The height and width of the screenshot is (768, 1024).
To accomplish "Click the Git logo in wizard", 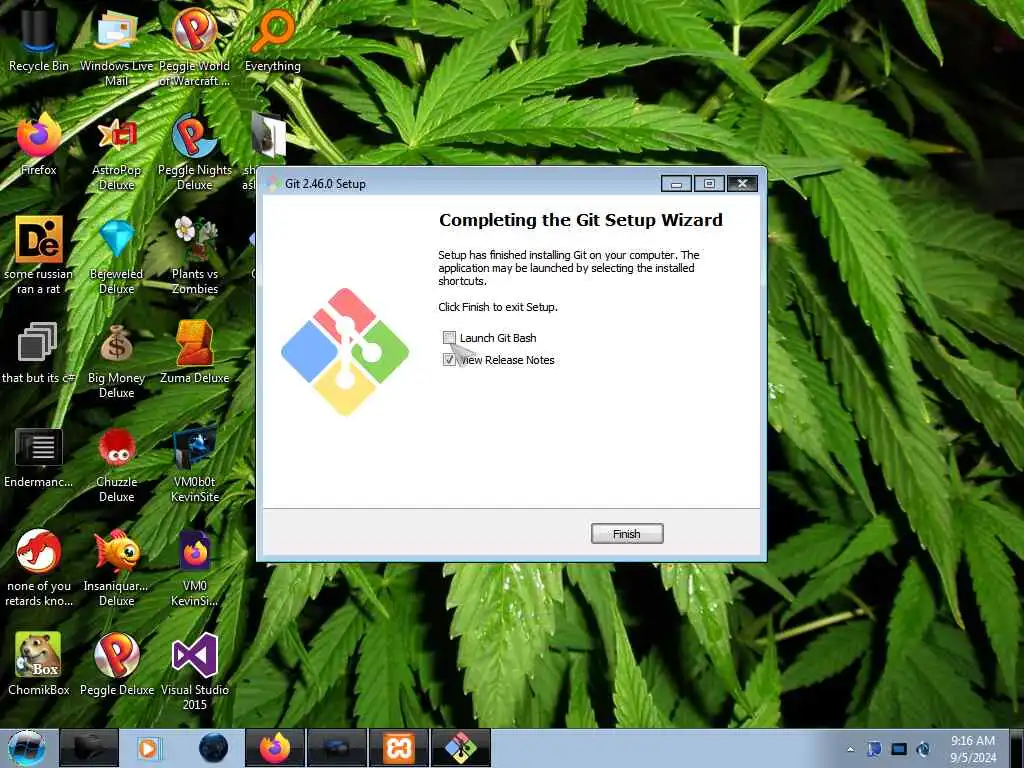I will pos(345,351).
